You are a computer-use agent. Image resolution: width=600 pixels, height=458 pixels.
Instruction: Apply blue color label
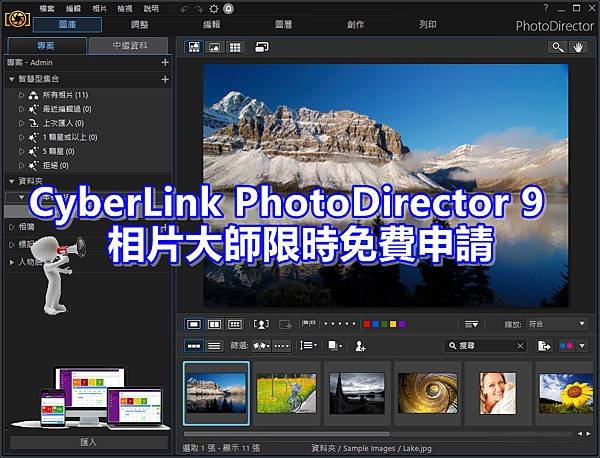coord(376,324)
